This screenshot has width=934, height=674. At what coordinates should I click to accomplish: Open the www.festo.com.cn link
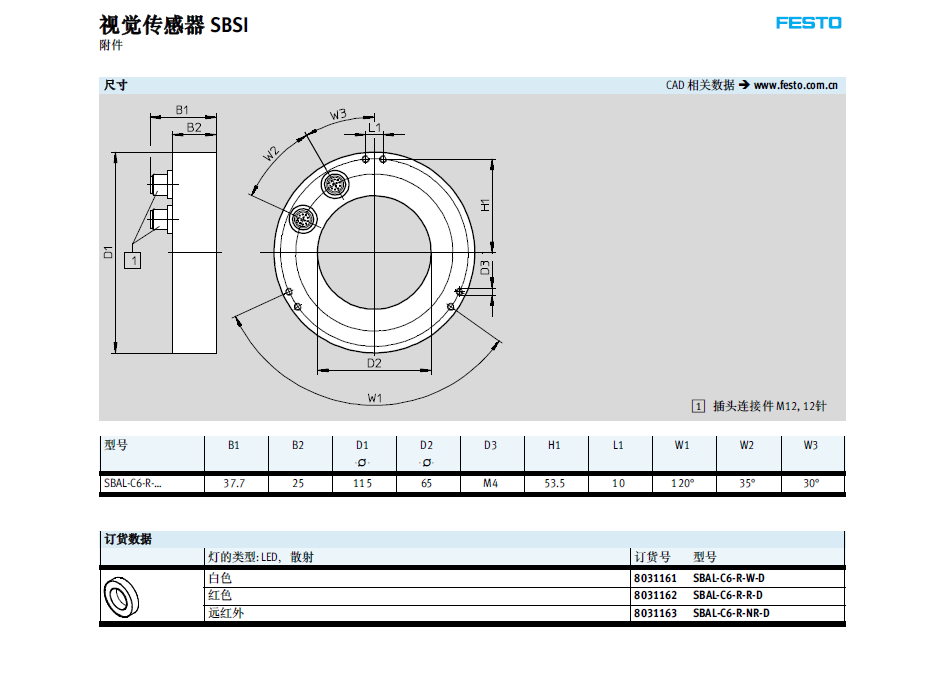795,85
